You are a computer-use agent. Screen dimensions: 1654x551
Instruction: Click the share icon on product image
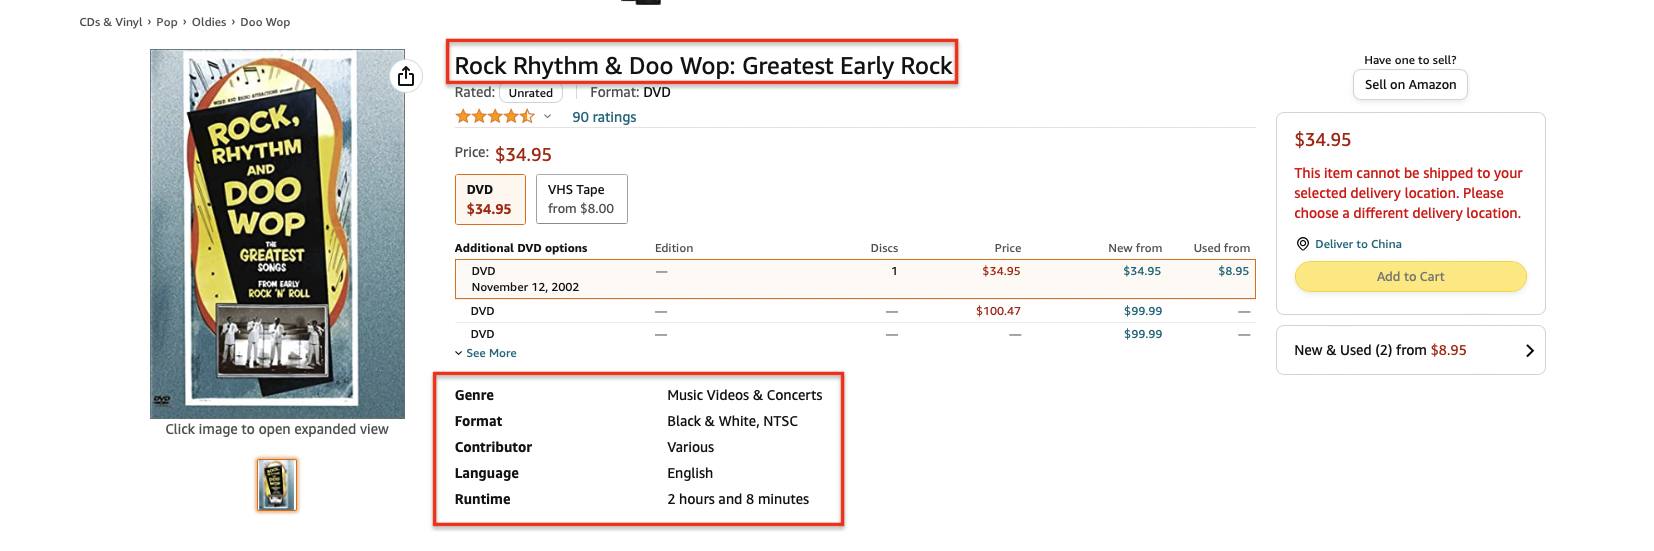pos(405,76)
